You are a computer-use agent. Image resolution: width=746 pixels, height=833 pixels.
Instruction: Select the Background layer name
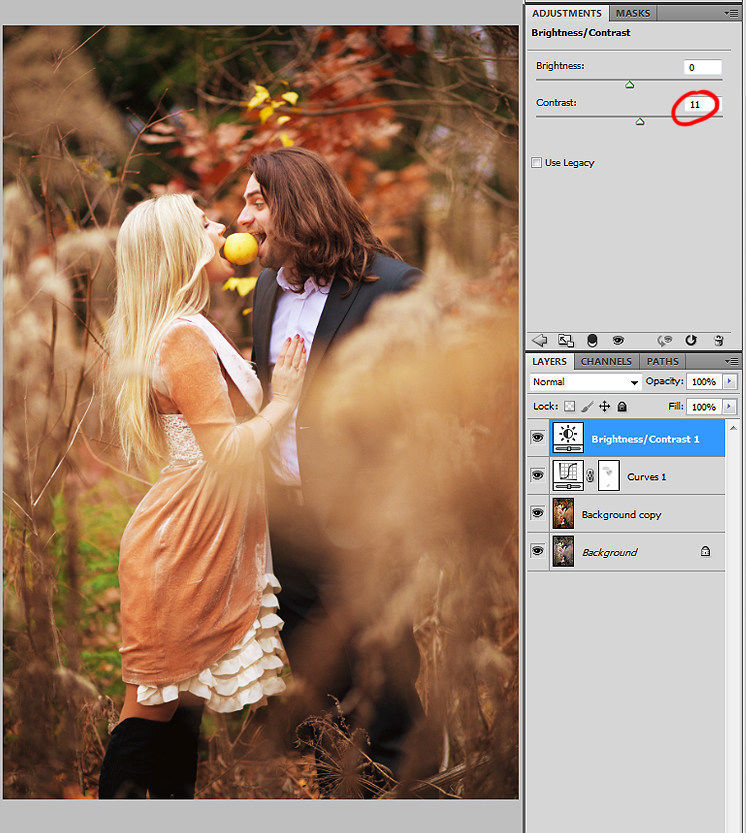click(609, 552)
